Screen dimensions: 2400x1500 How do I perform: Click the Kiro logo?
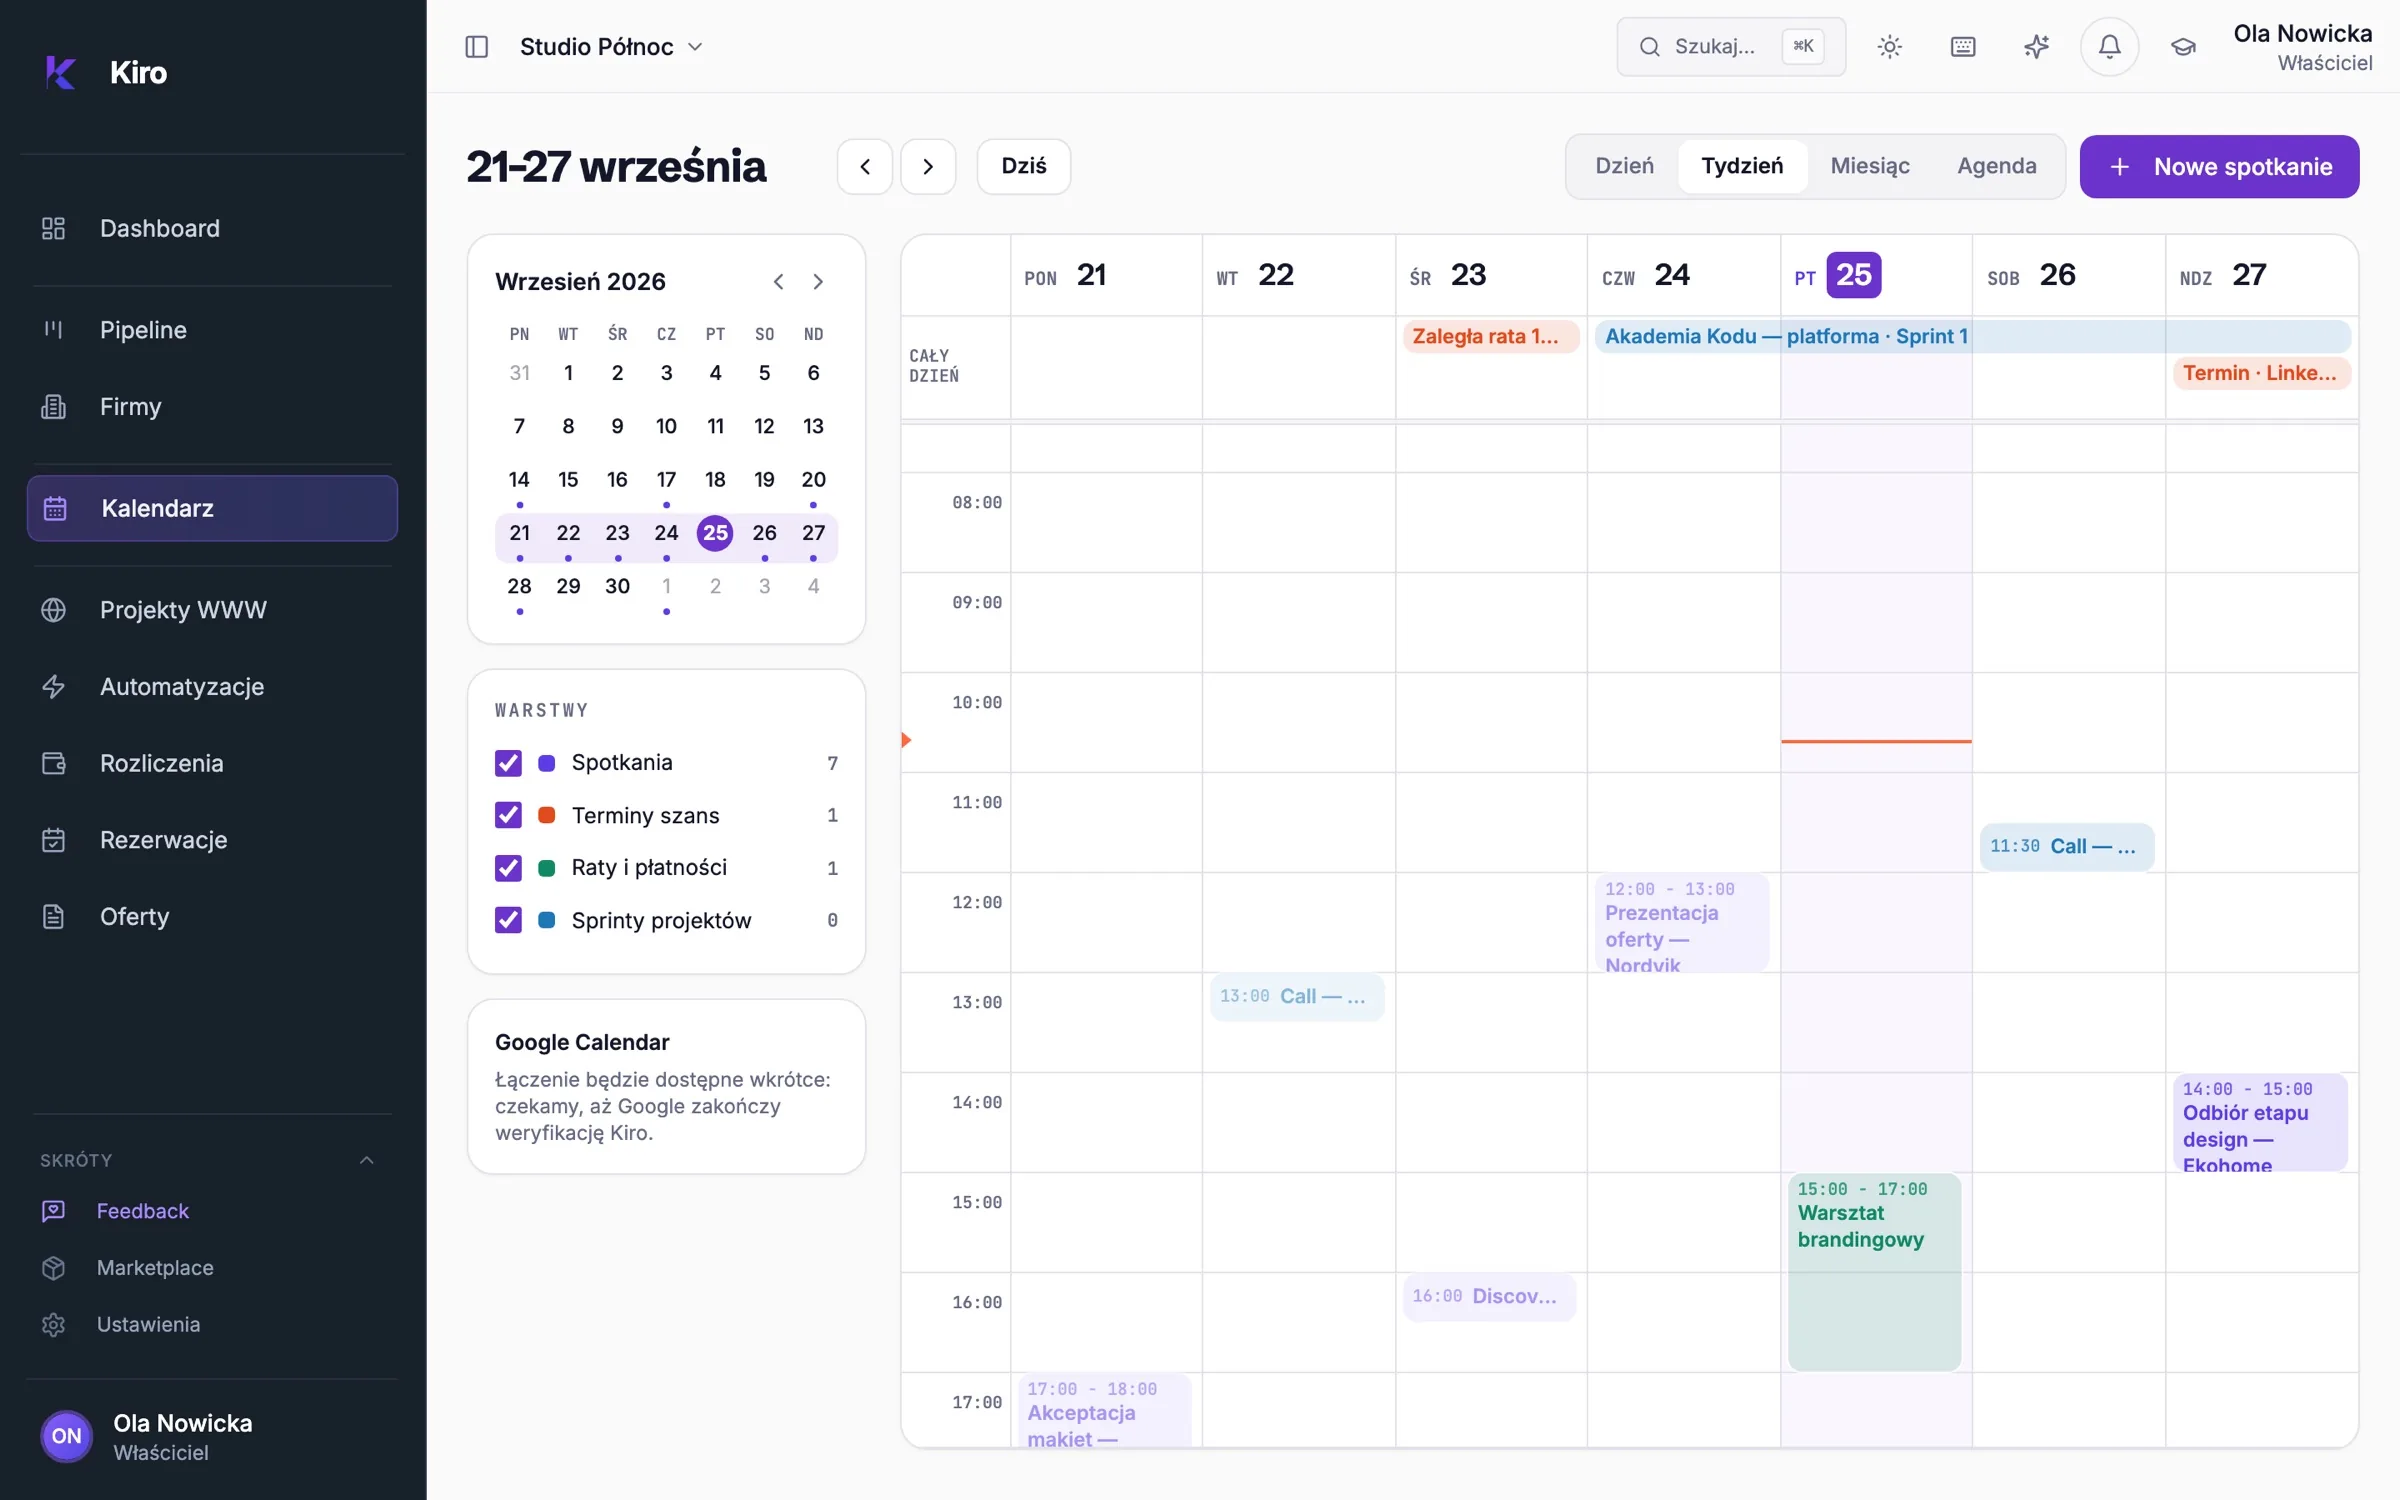click(x=61, y=72)
